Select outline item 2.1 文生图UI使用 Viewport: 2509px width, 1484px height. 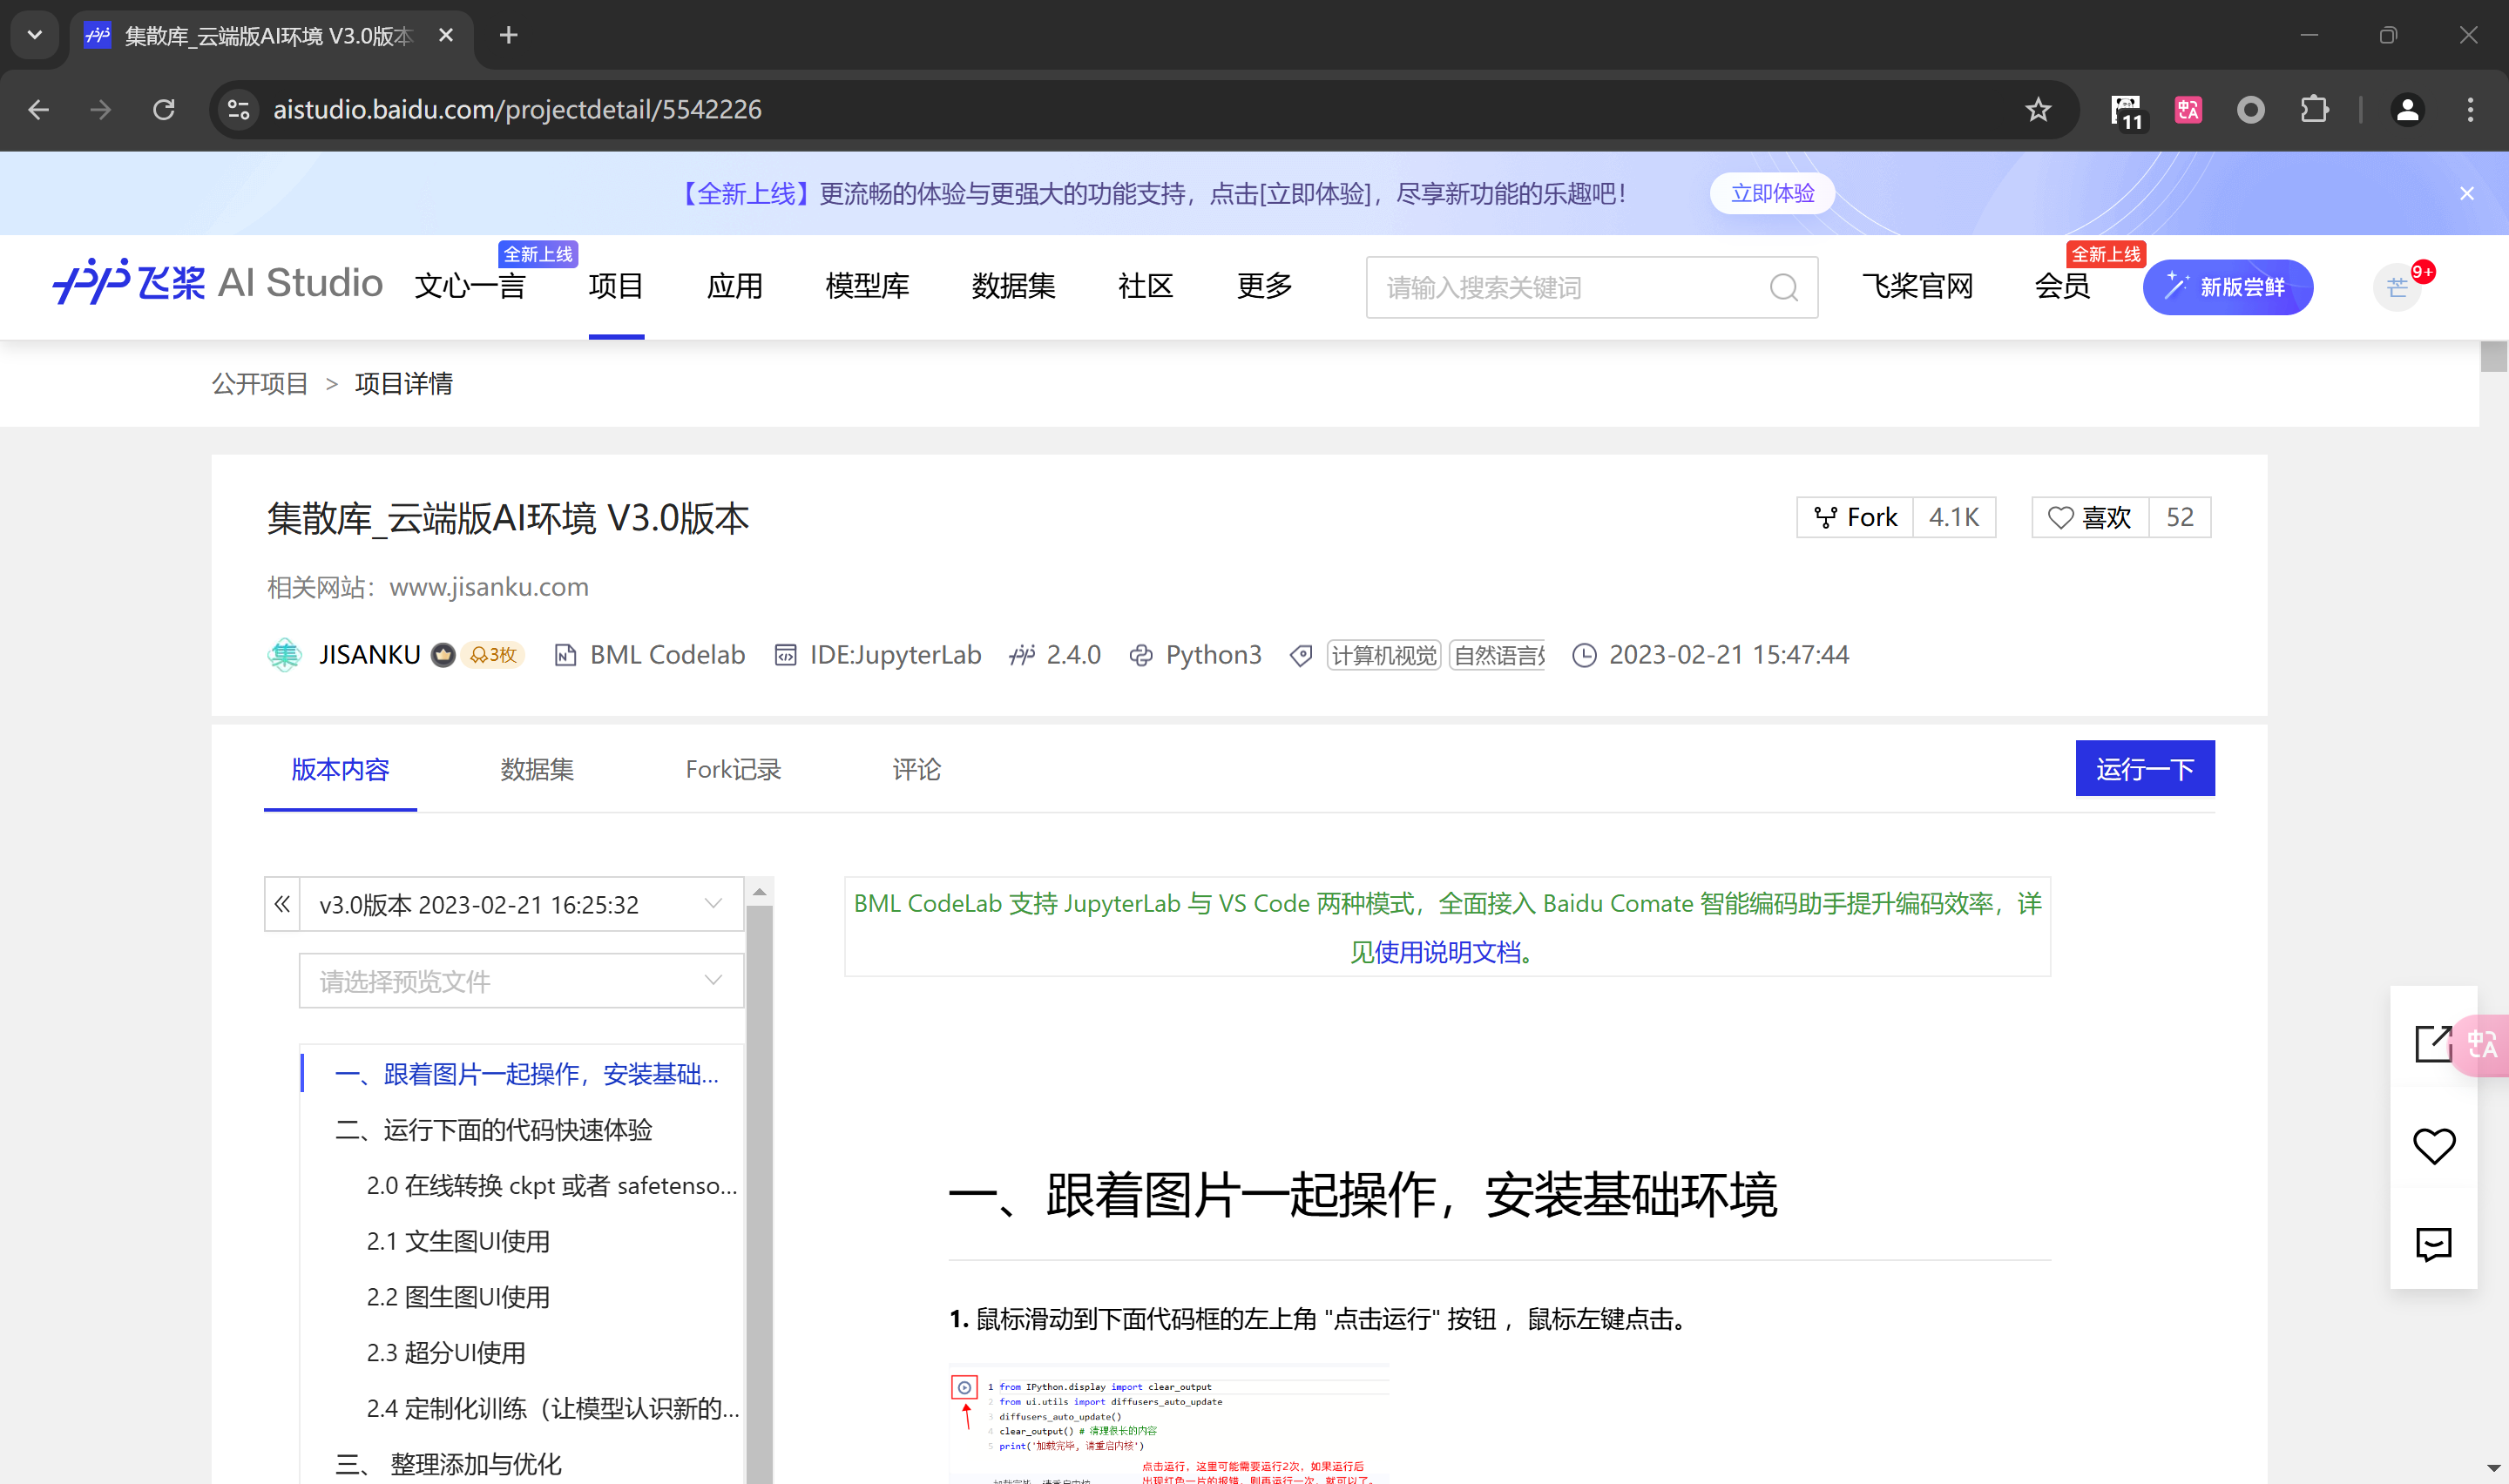(x=458, y=1241)
